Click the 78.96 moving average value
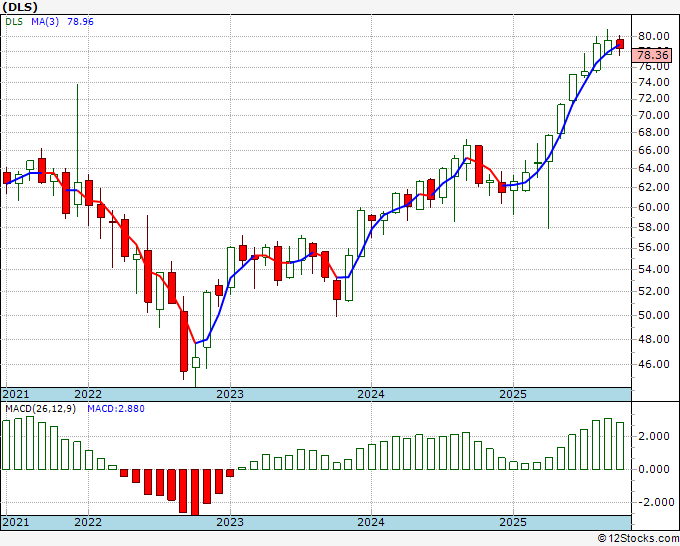Screen dimensions: 680x546 pyautogui.click(x=80, y=22)
